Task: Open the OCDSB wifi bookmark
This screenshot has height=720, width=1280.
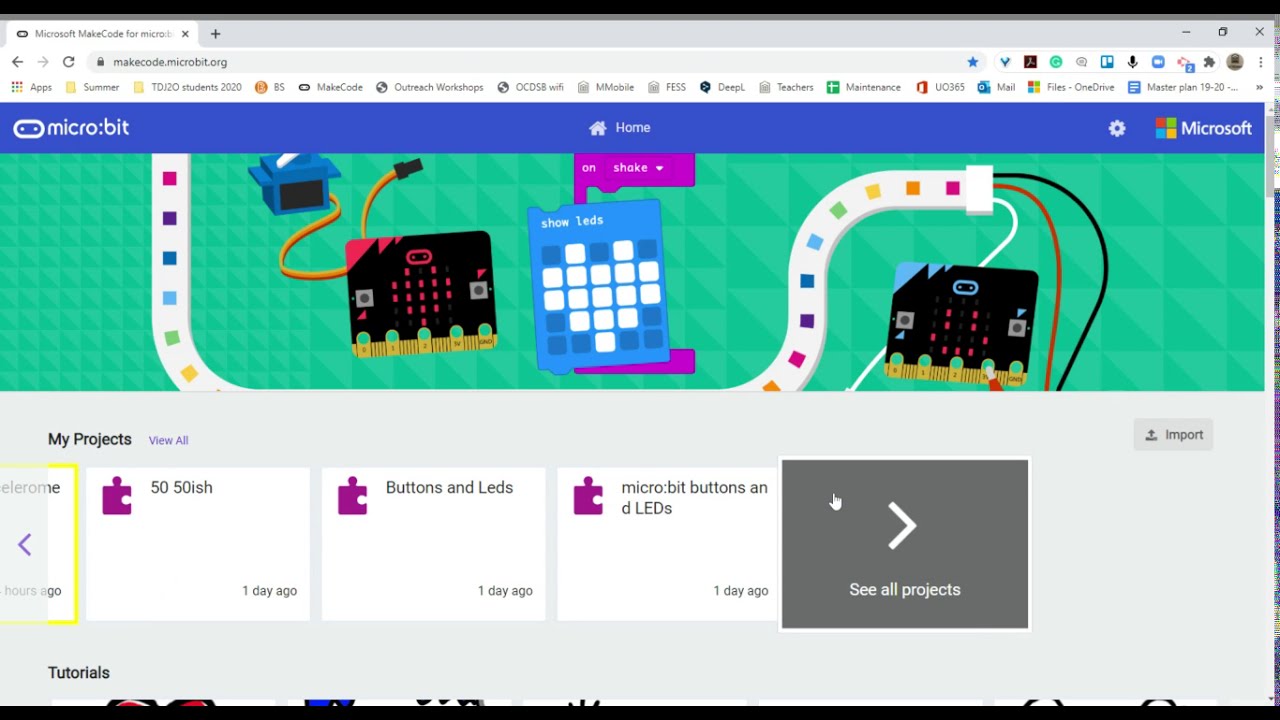Action: click(531, 87)
